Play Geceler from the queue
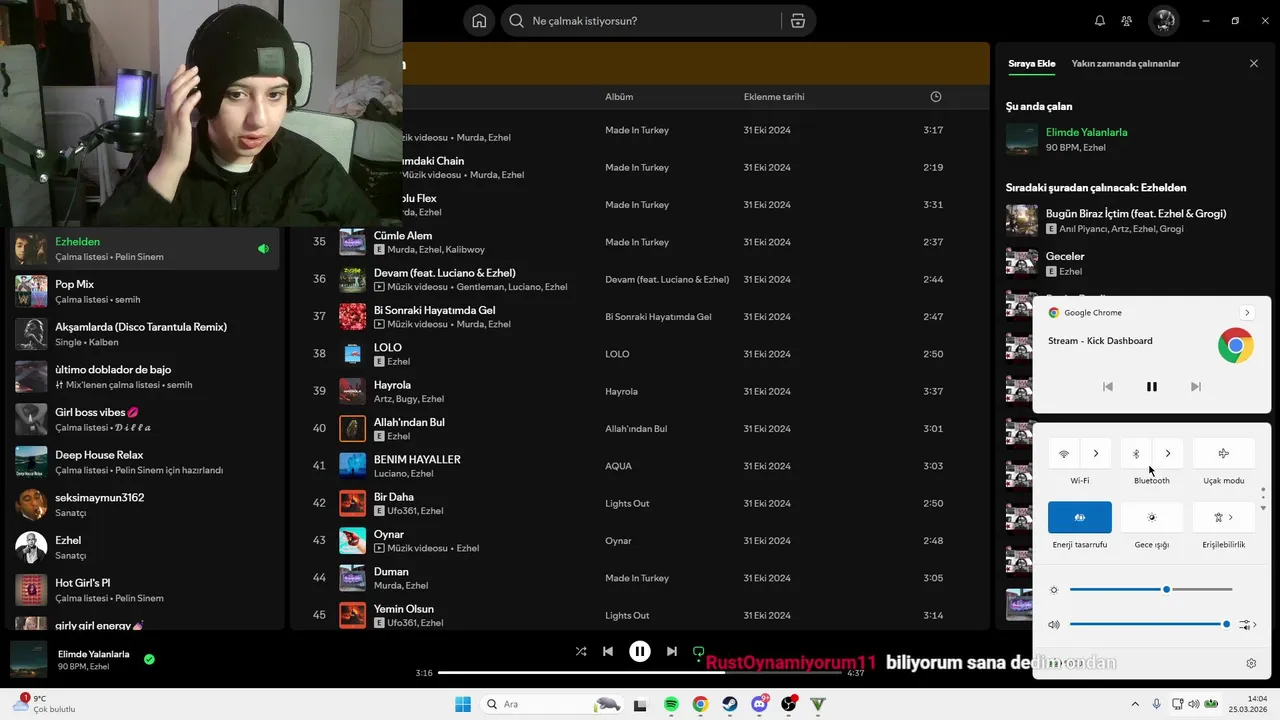 pos(1022,263)
